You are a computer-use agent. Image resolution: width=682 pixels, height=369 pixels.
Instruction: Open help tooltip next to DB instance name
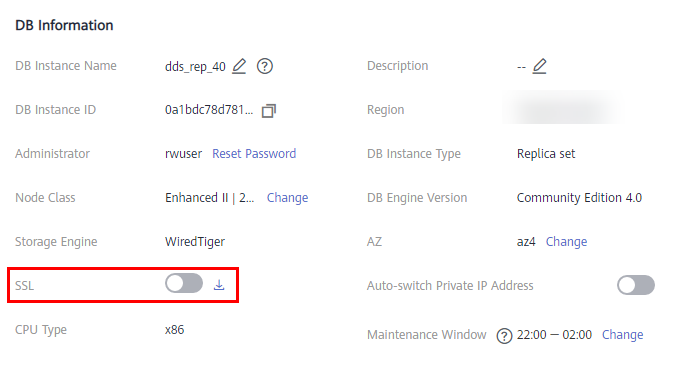click(264, 66)
